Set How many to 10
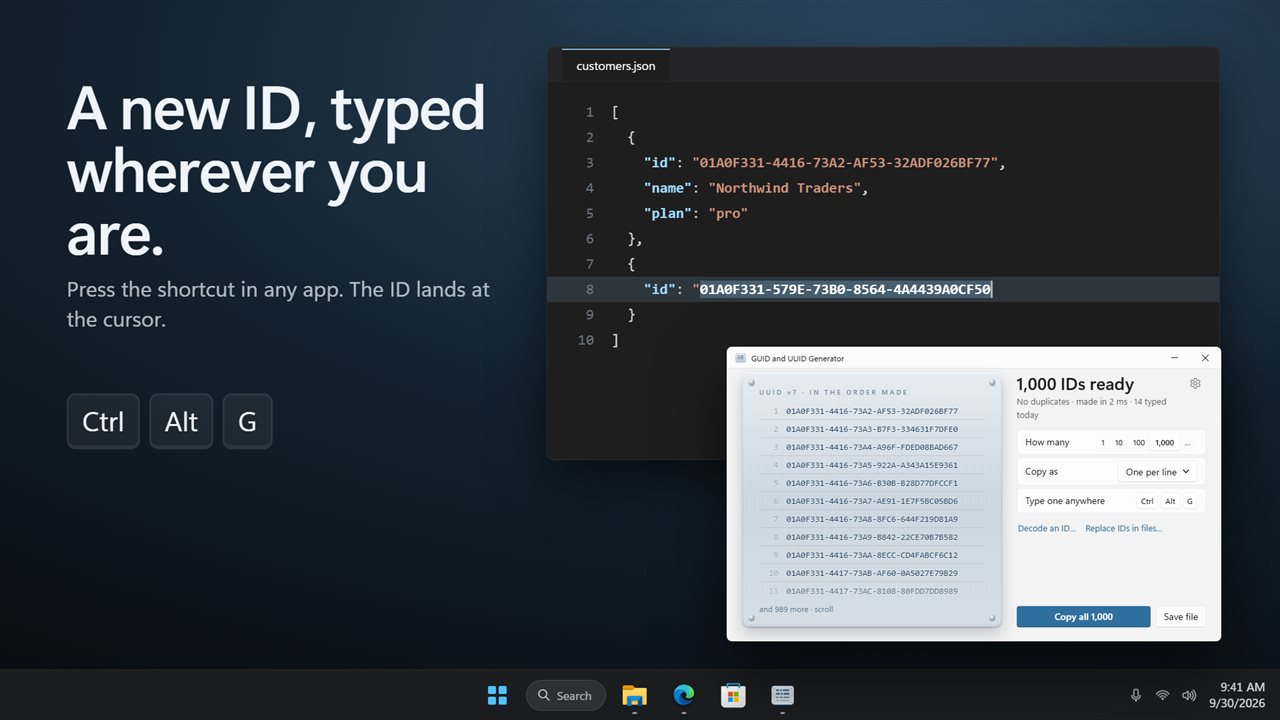Image resolution: width=1280 pixels, height=720 pixels. (x=1119, y=442)
